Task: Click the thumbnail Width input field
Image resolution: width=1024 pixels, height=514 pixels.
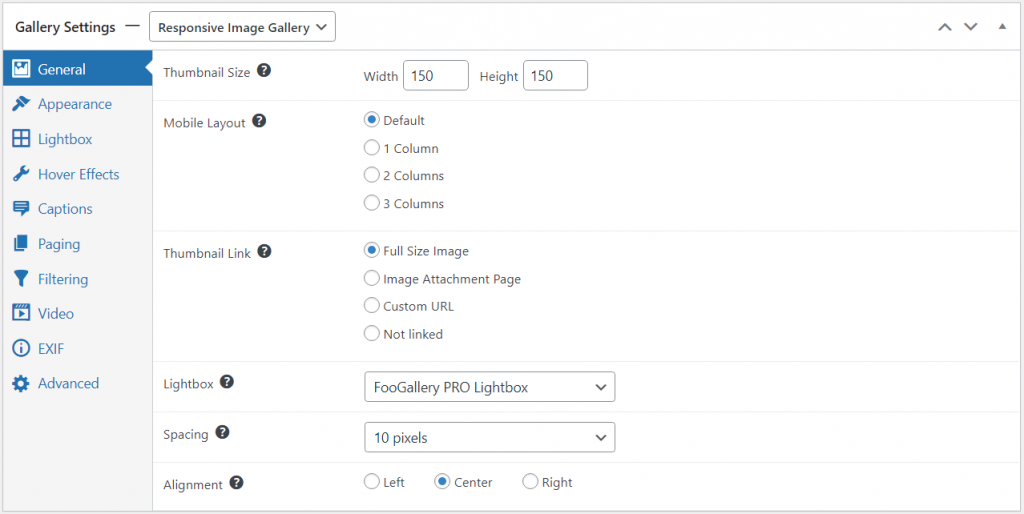Action: click(436, 76)
